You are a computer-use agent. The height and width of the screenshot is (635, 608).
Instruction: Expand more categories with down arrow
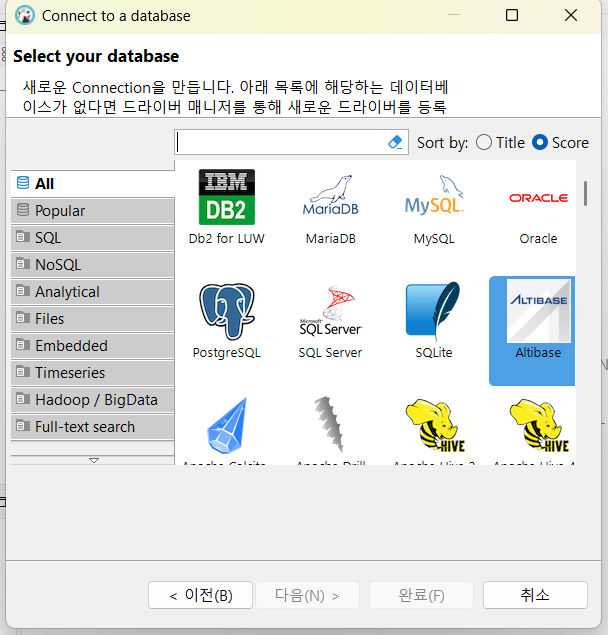pos(94,460)
